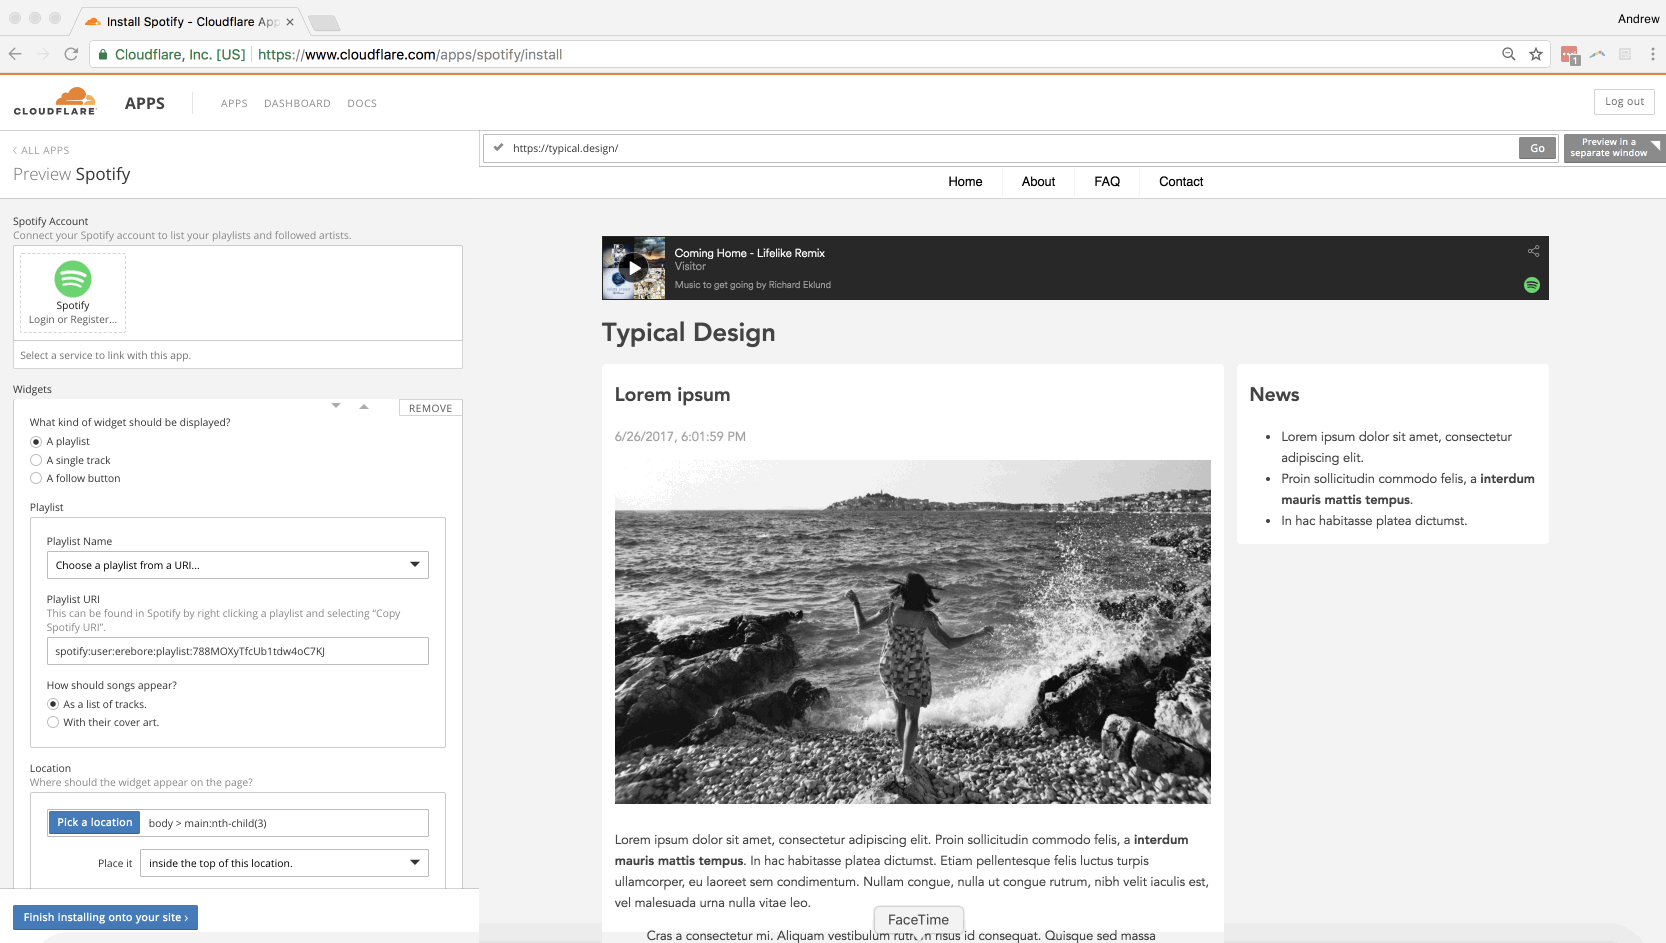Choose 'As a list of tracks' option

[53, 704]
